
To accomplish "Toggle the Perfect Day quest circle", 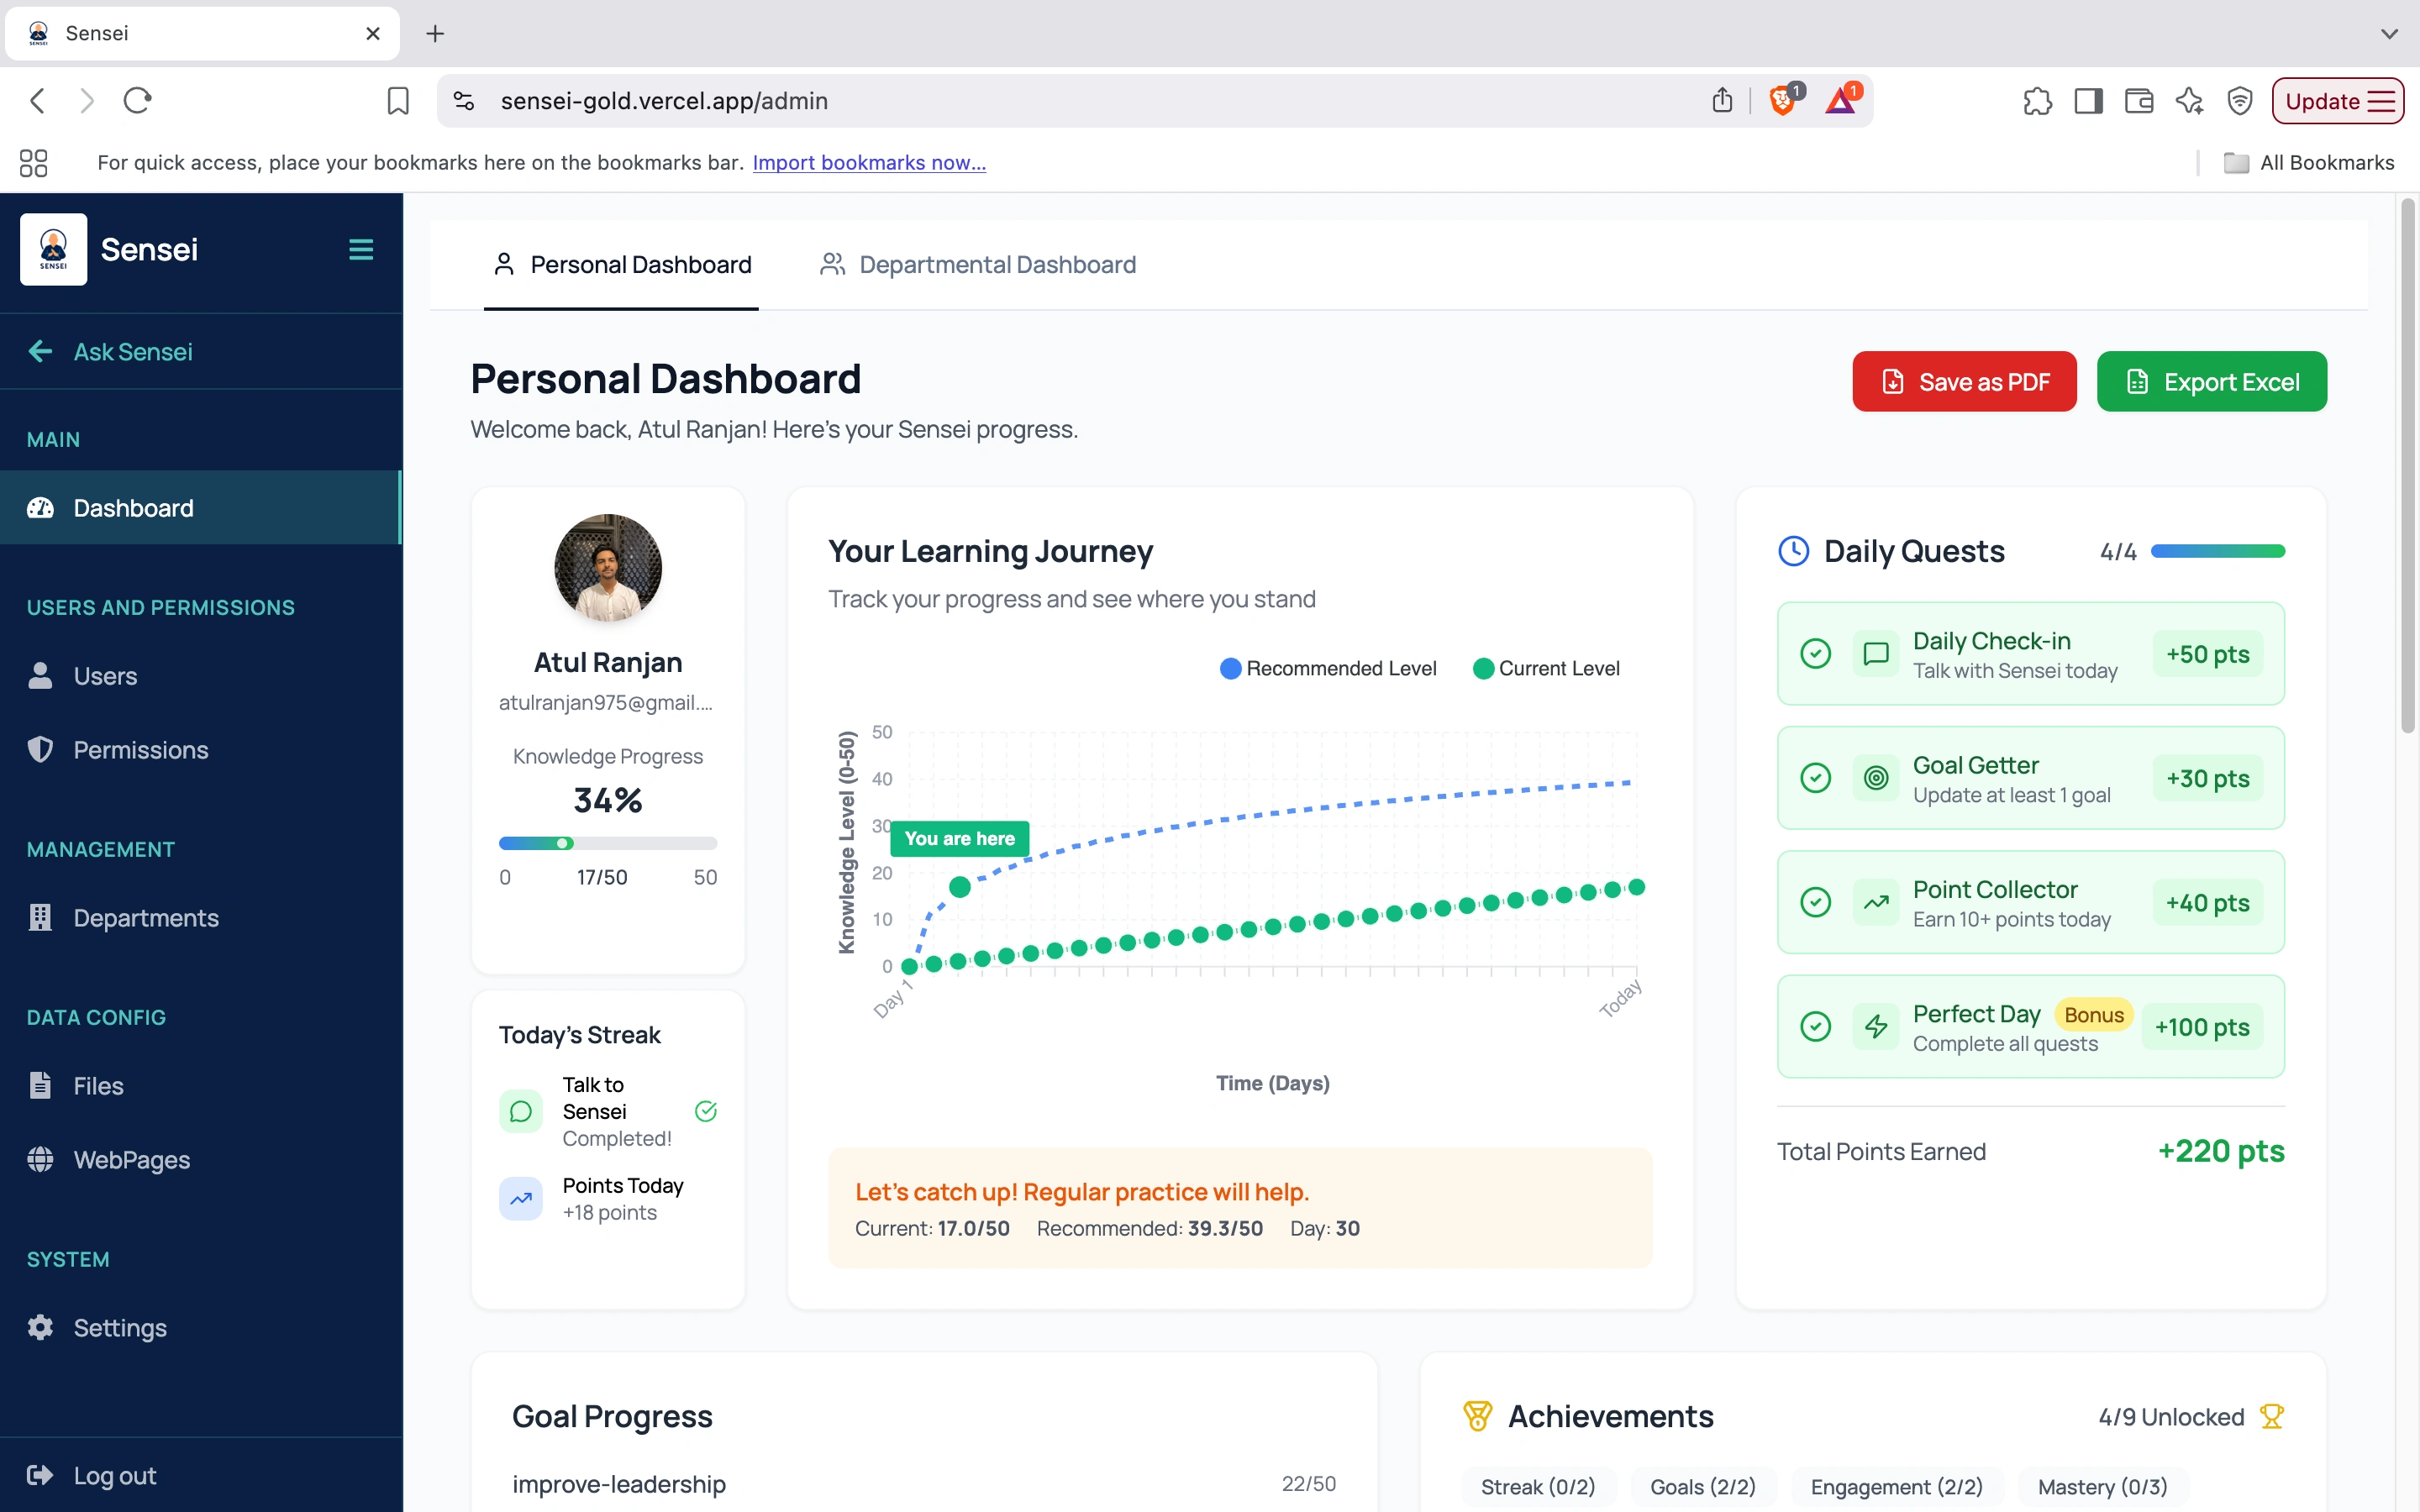I will [x=1815, y=1026].
